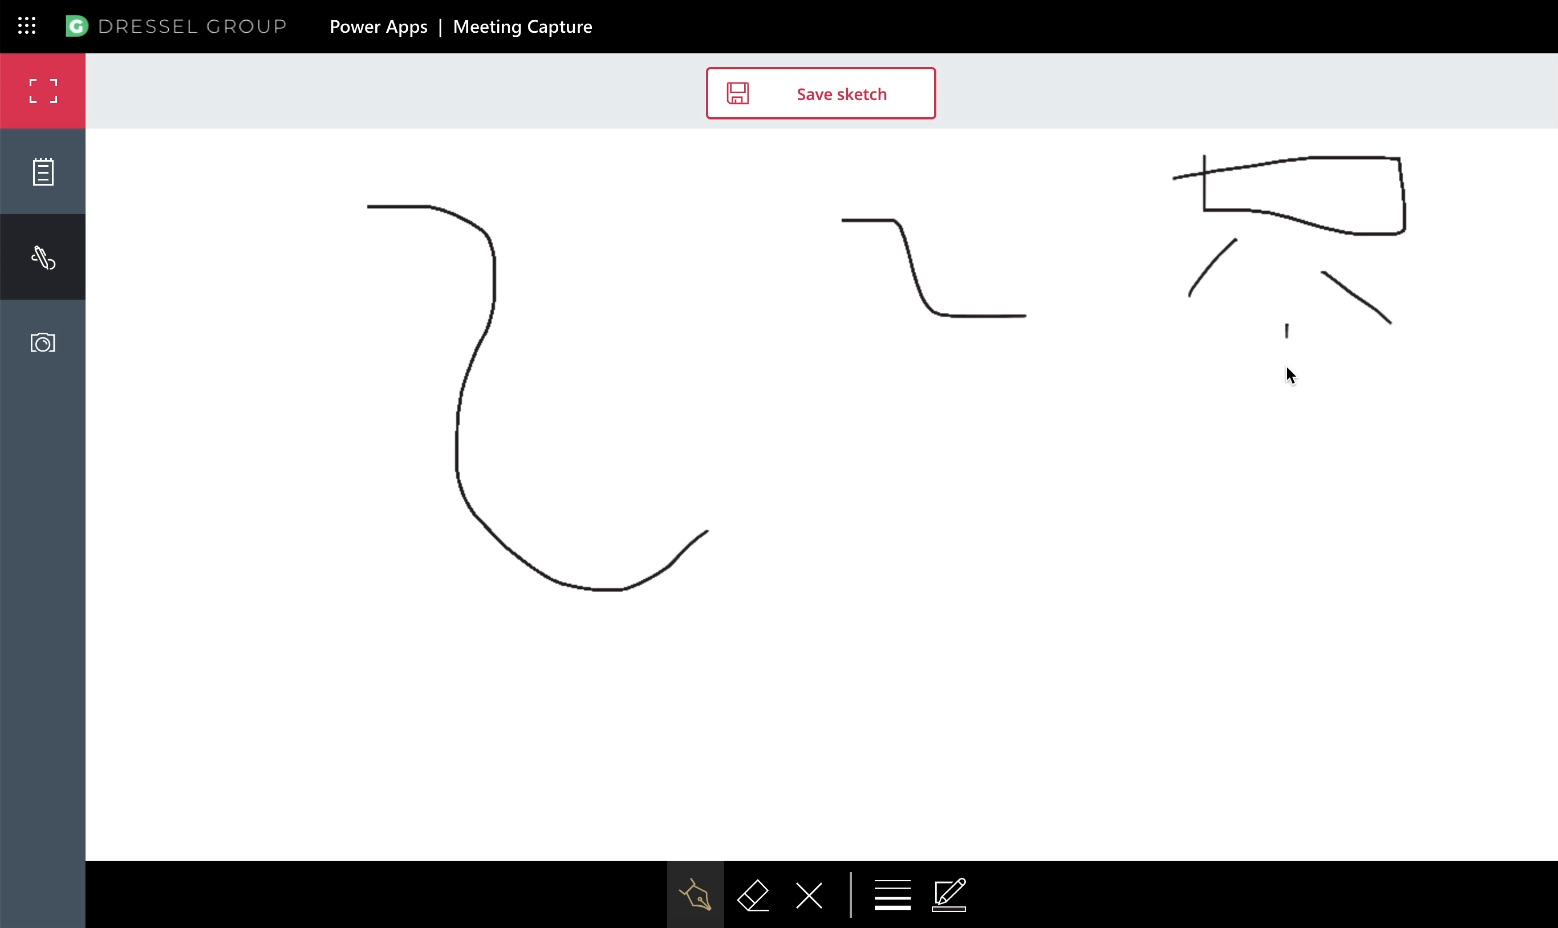Click the floppy disk save icon
Screen dimensions: 1558x928
738,93
